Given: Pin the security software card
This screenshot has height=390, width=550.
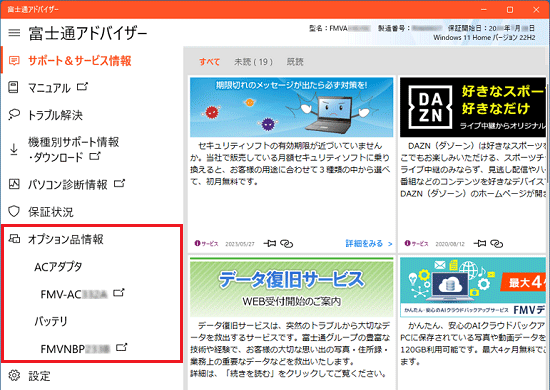Looking at the screenshot, I should 270,243.
